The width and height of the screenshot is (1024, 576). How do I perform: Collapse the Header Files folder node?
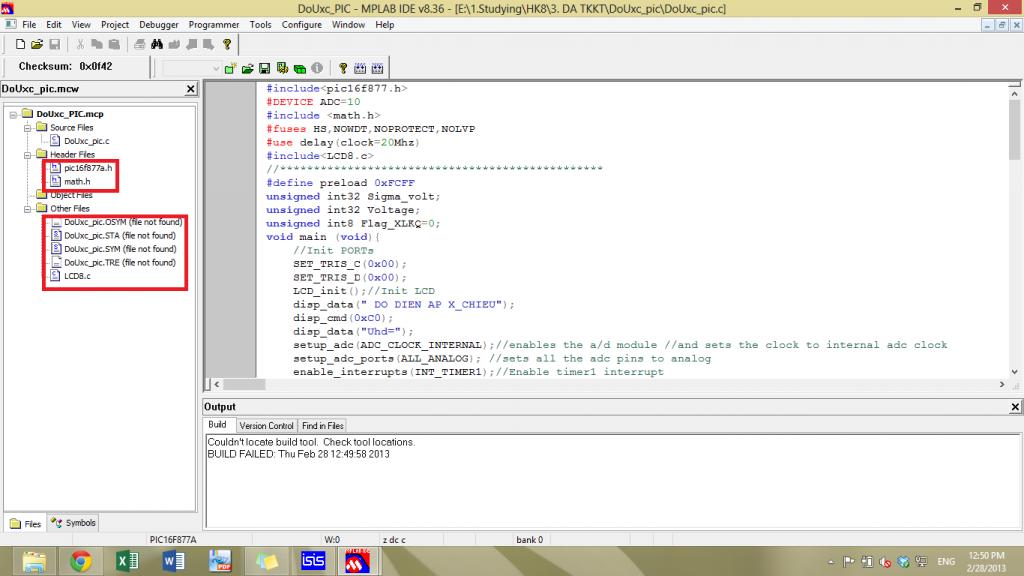click(28, 155)
